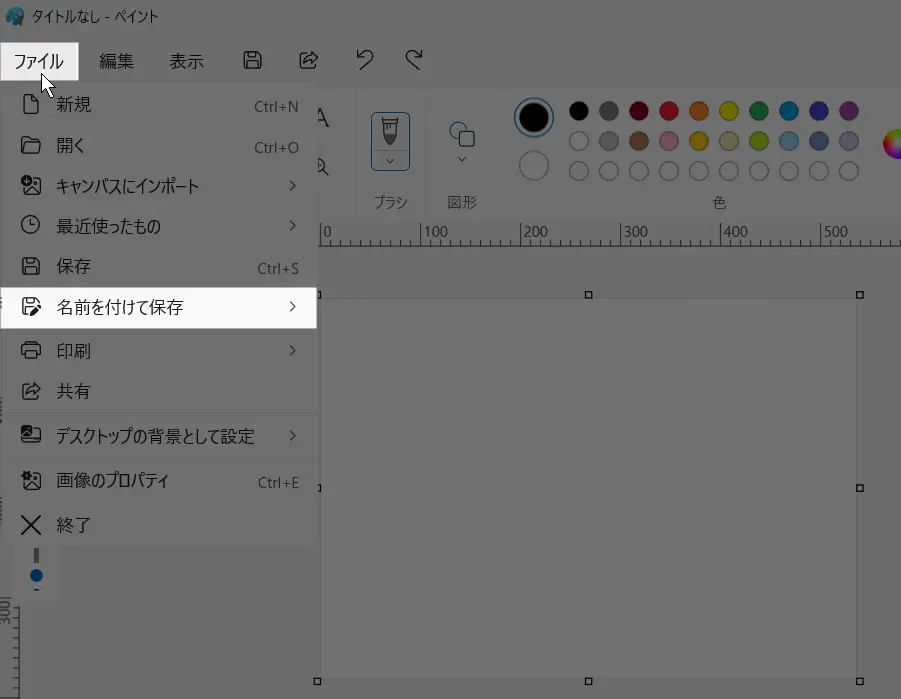The height and width of the screenshot is (699, 901).
Task: Click the canvas bottom-middle resize handle
Action: click(x=588, y=681)
